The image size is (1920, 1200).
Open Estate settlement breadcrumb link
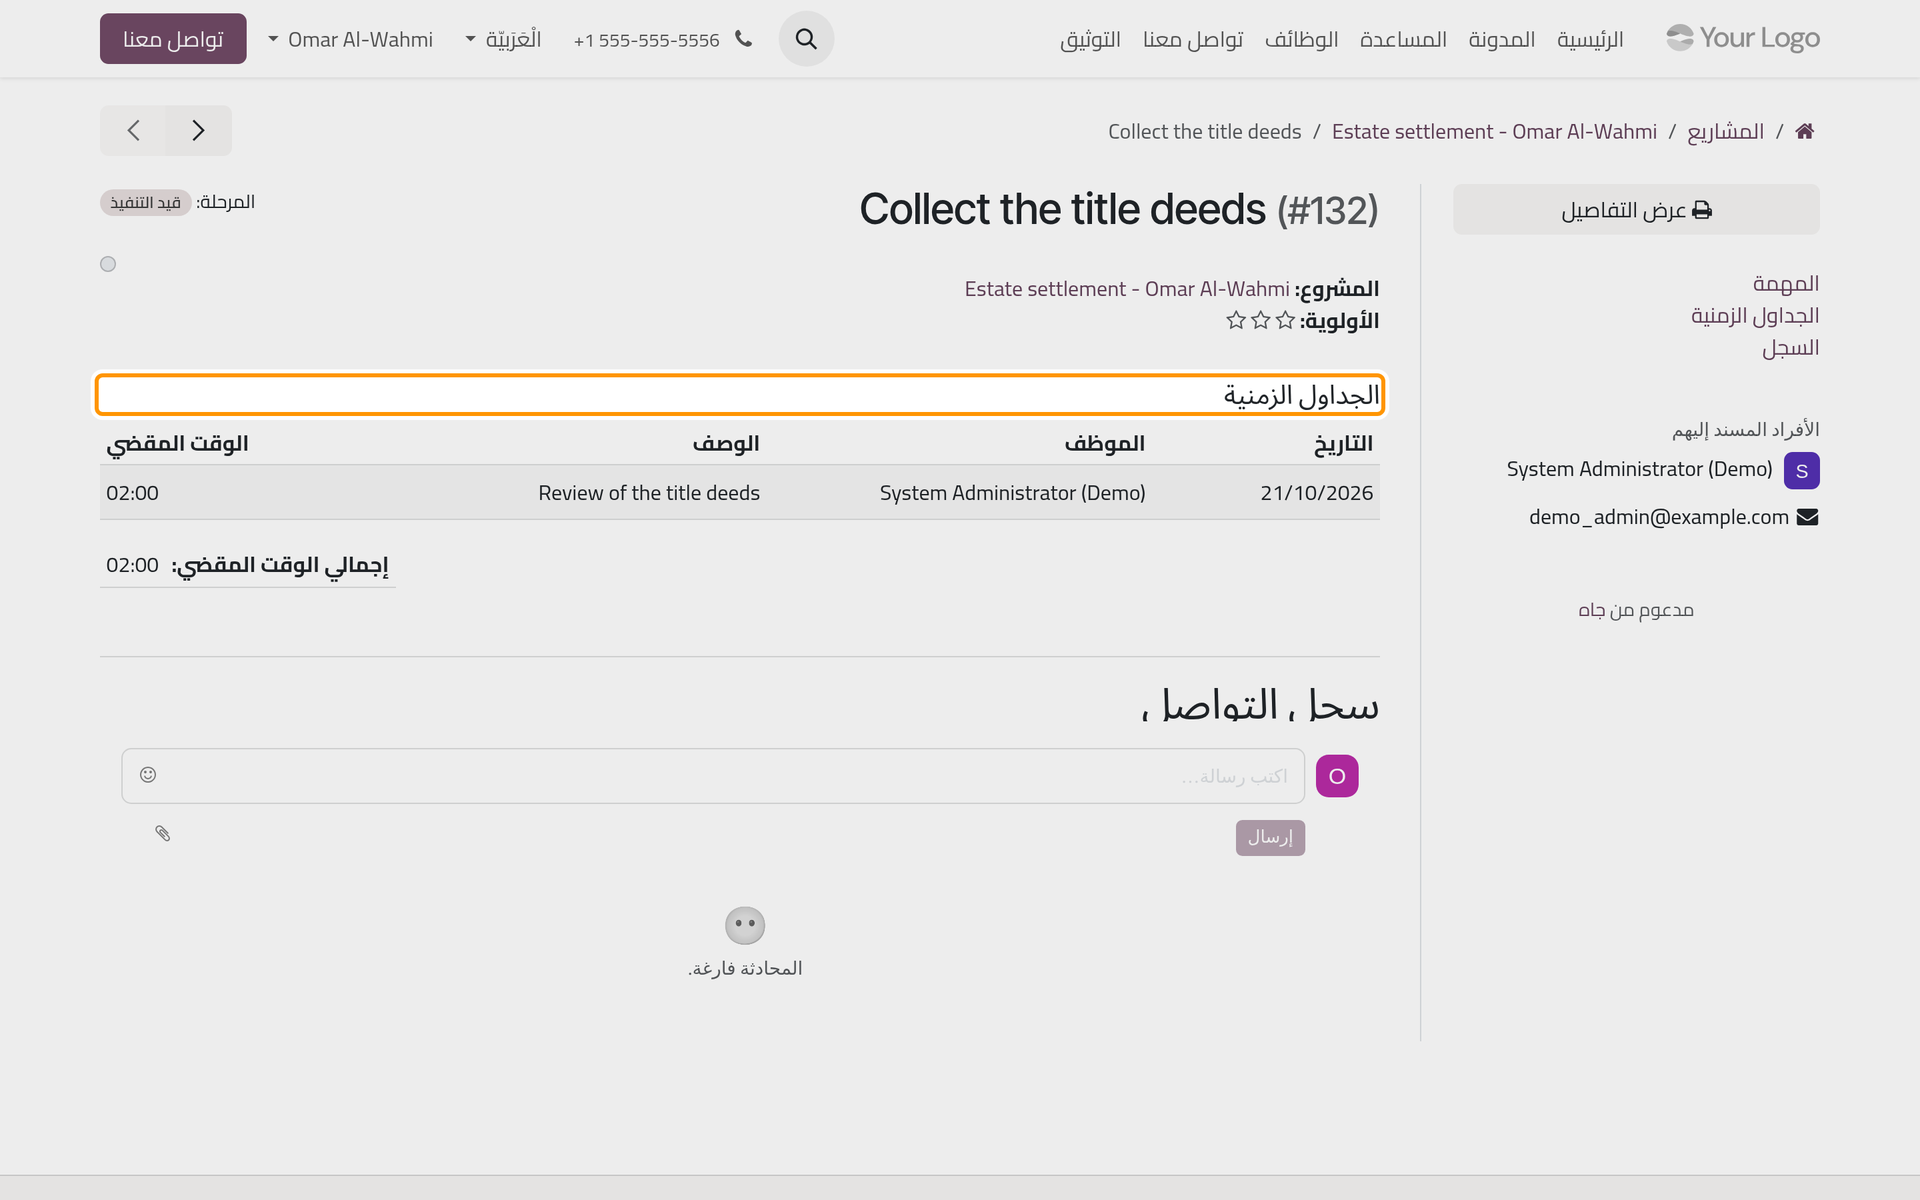click(1494, 131)
